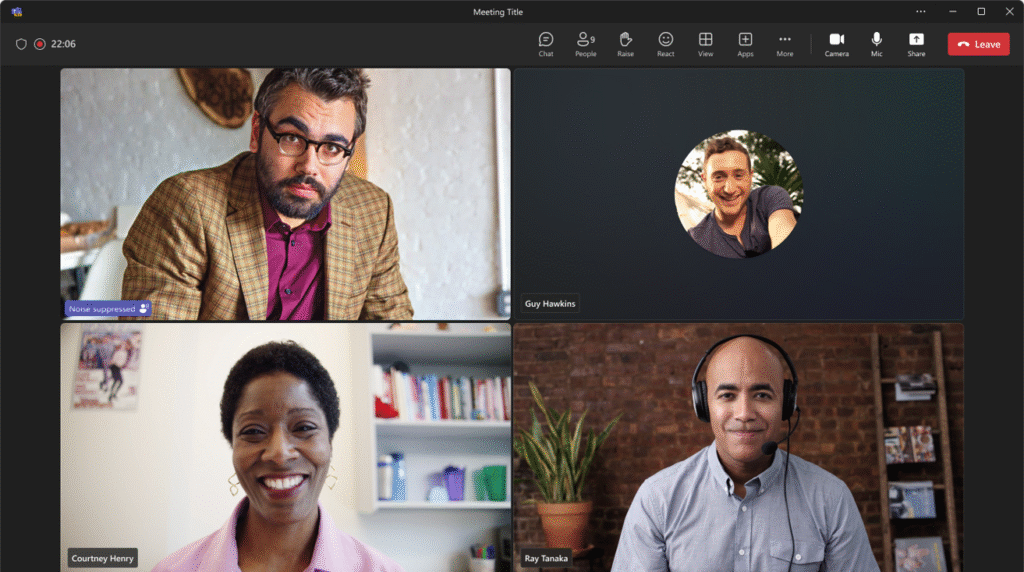
Task: Mute the Mic
Action: point(876,44)
